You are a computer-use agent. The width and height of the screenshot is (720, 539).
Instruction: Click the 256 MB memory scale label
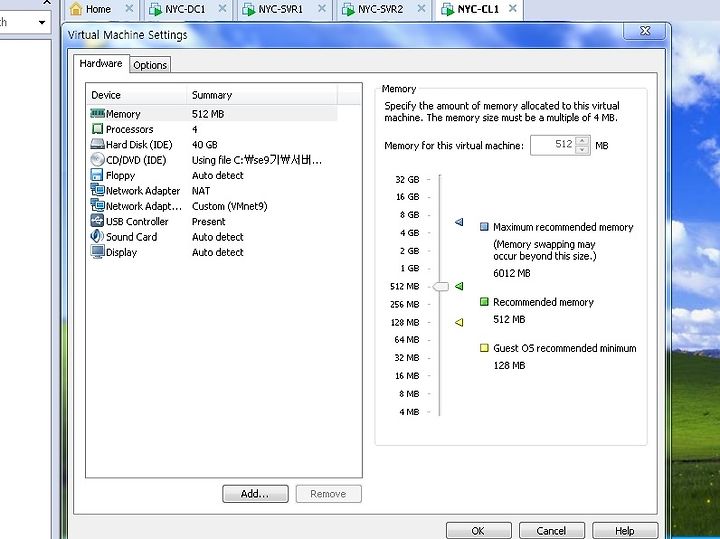pyautogui.click(x=404, y=304)
